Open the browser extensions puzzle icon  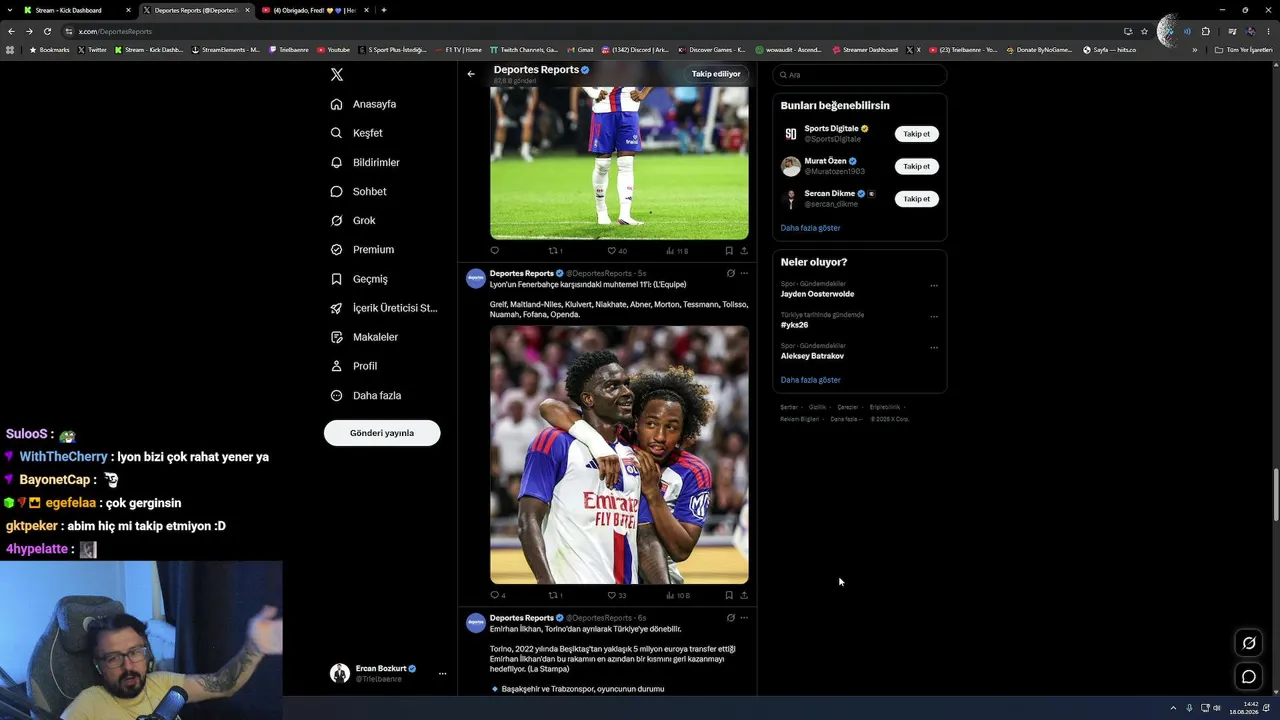(x=1205, y=31)
